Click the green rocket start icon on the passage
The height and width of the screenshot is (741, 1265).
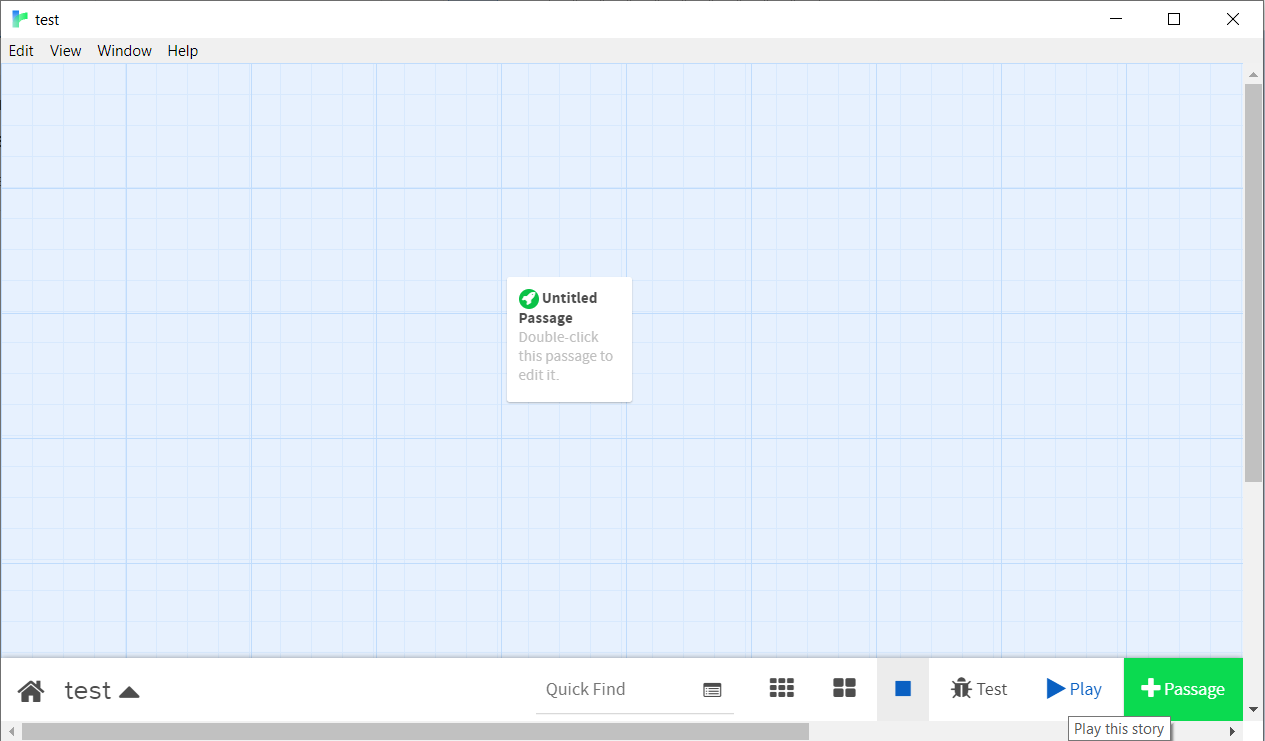[x=529, y=299]
